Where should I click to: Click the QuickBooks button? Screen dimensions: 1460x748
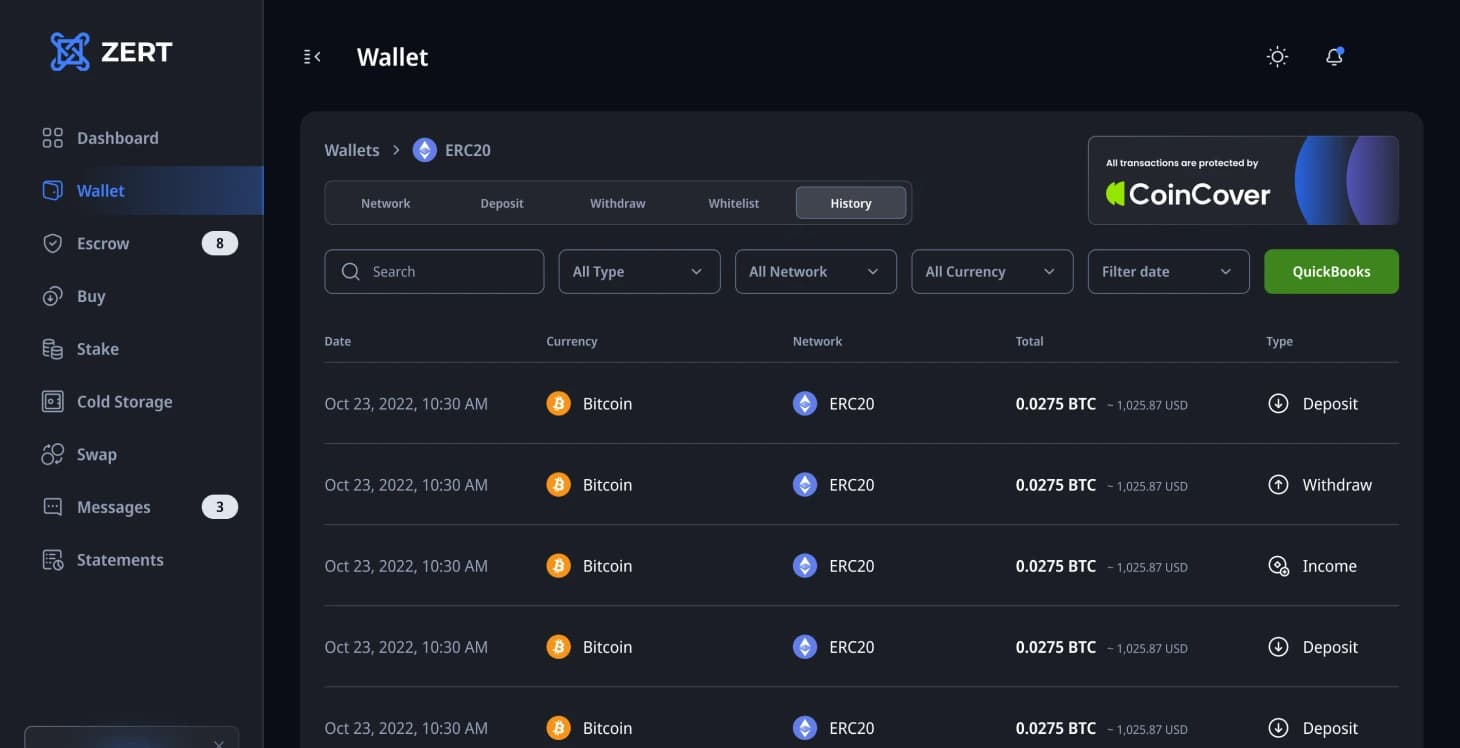(x=1331, y=271)
